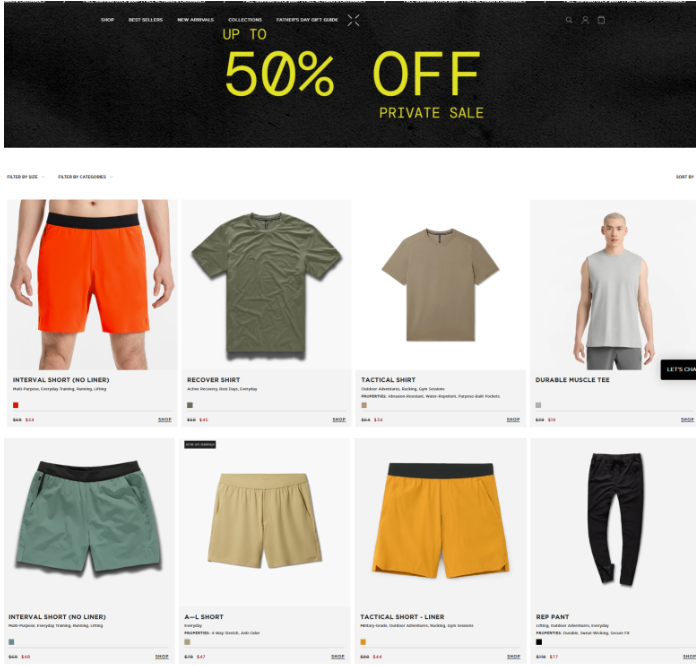Viewport: 696px width, 666px height.
Task: Select the orange swatch for Interval Short
Action: (16, 405)
